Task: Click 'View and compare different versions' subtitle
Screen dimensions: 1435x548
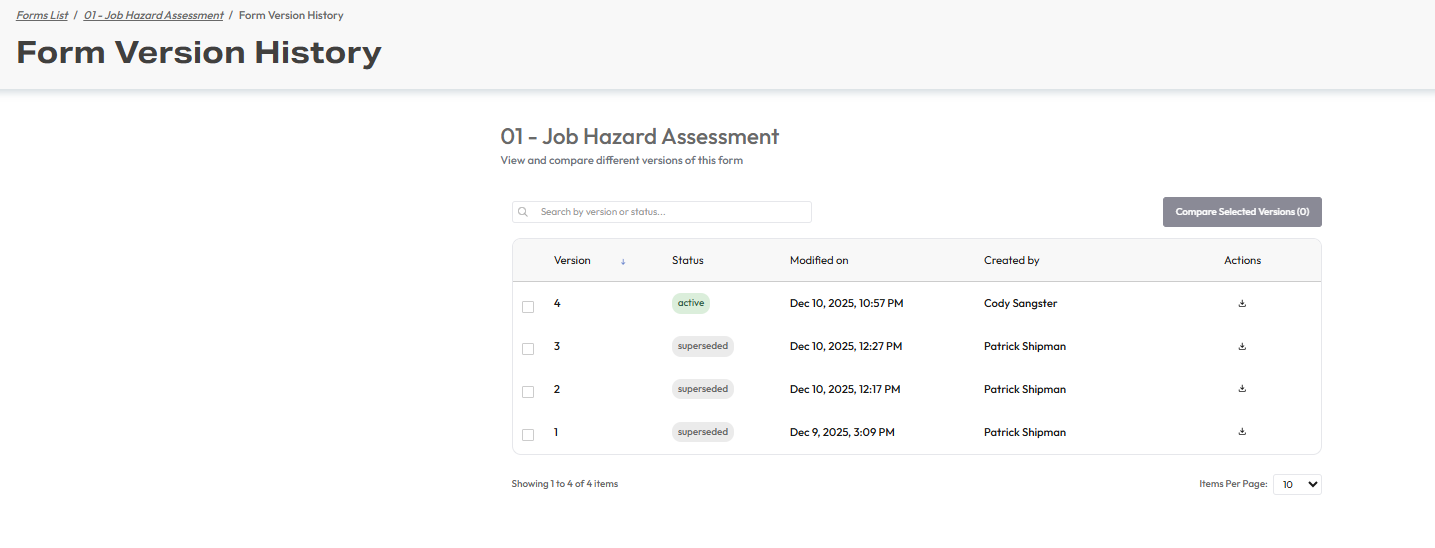Action: pyautogui.click(x=622, y=160)
